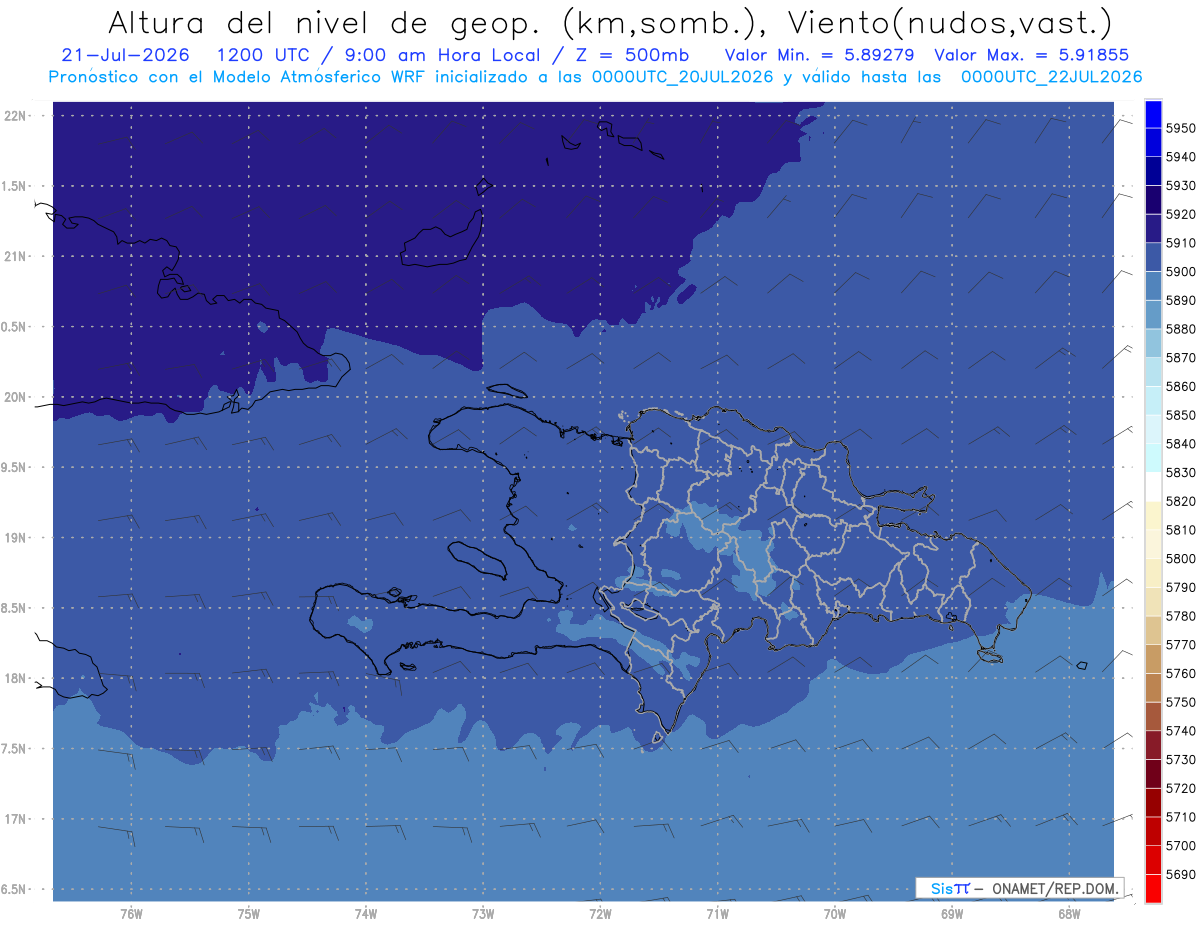Screen dimensions: 1200x927
Task: Click the '70W' longitude label
Action: click(835, 914)
